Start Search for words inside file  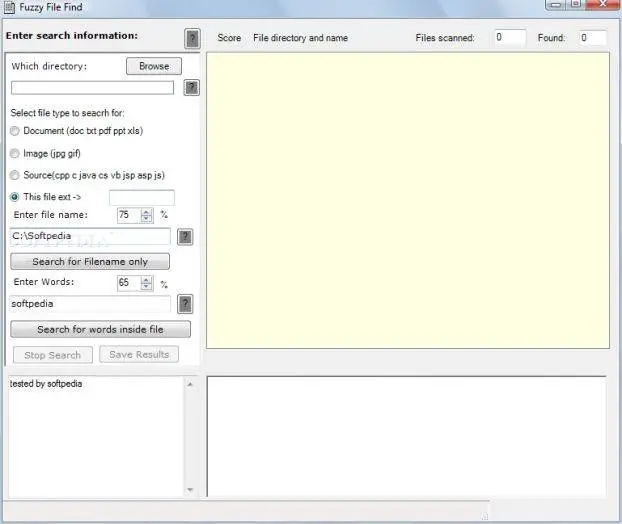[x=100, y=329]
